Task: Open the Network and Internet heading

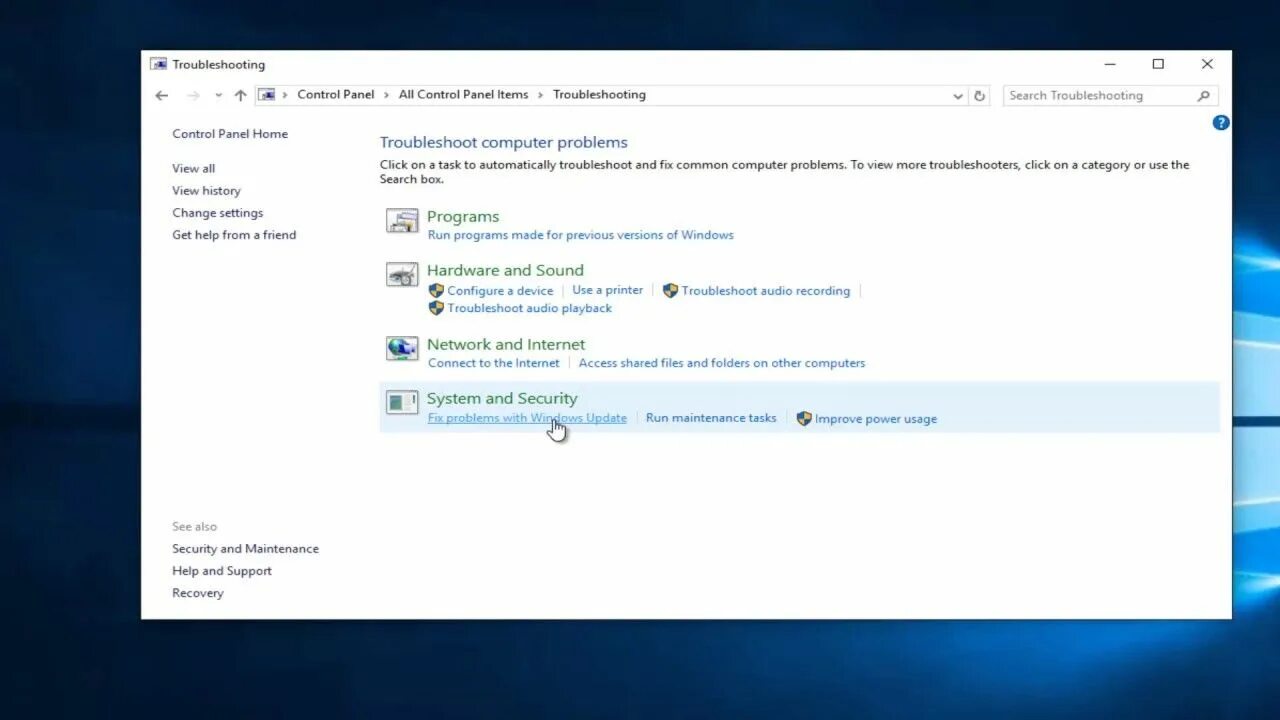Action: click(506, 344)
